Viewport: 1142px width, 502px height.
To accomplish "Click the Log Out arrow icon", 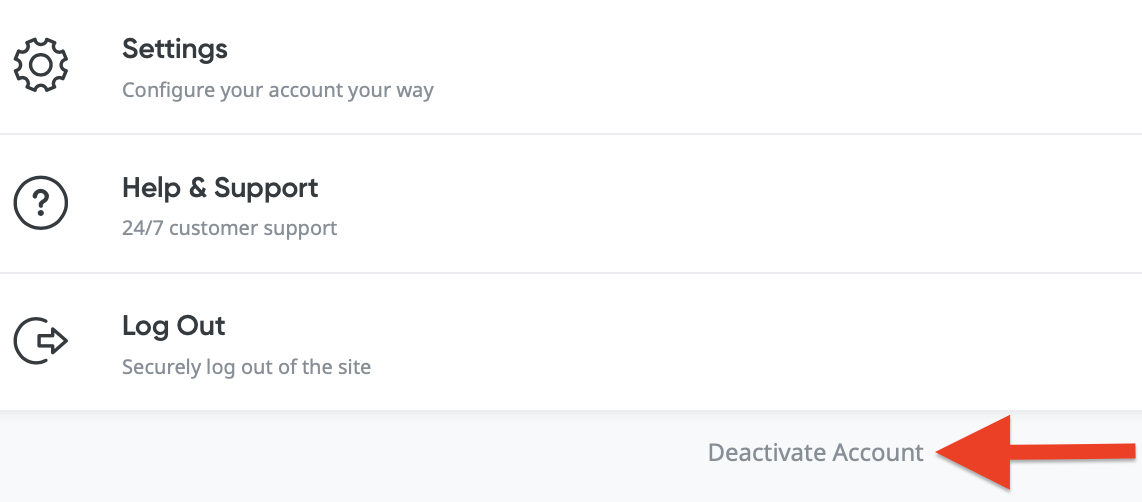I will click(40, 342).
